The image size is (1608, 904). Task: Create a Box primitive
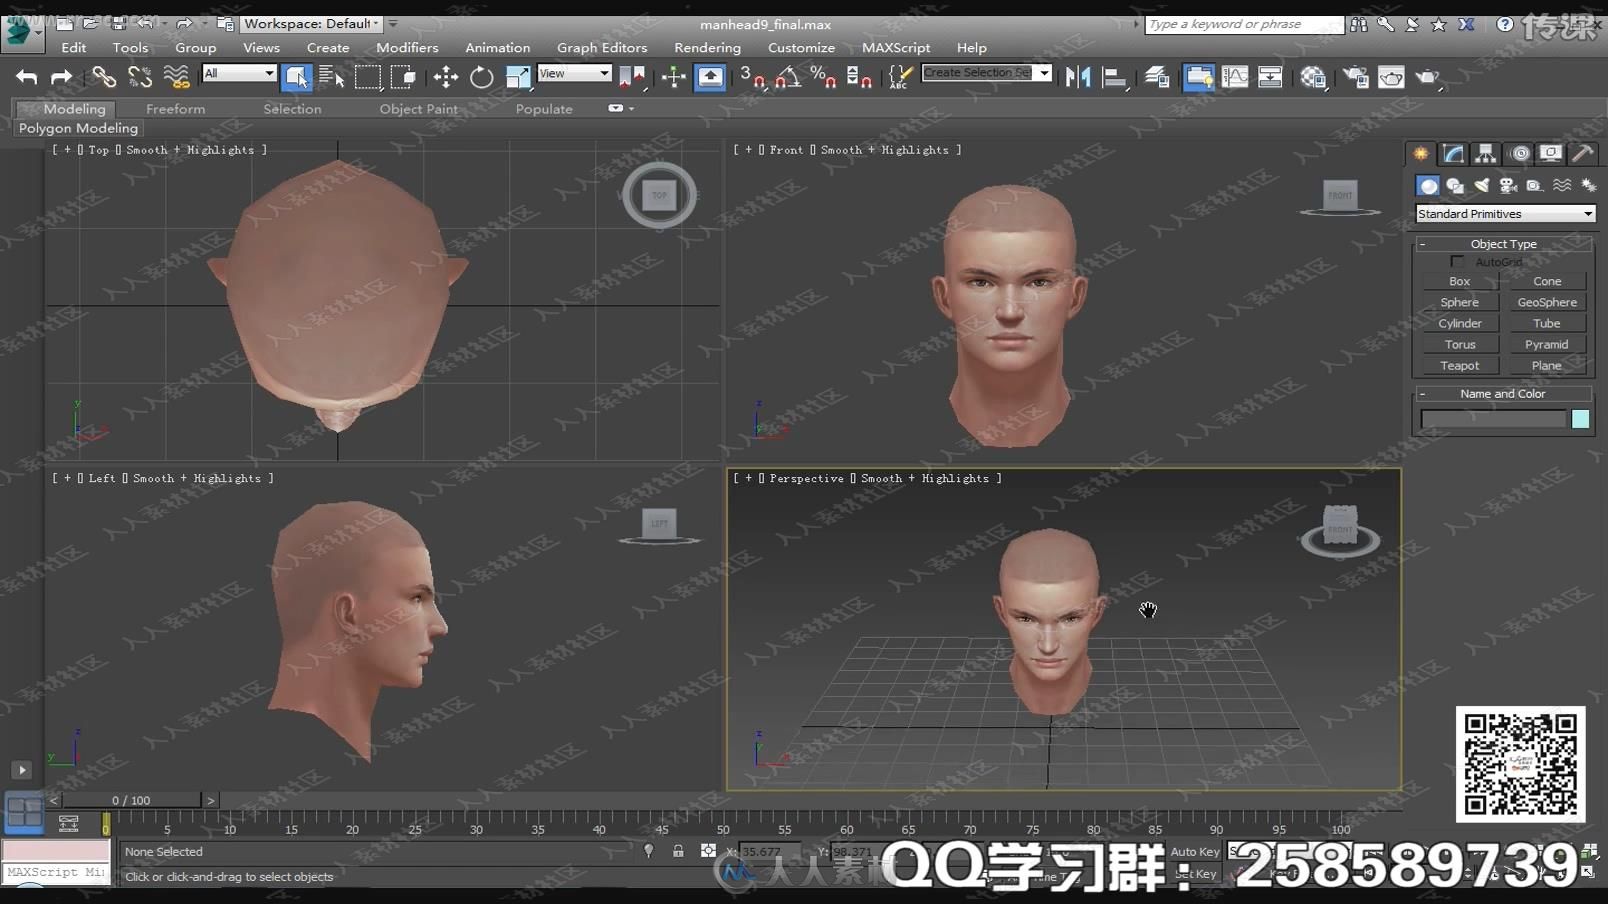pyautogui.click(x=1460, y=281)
